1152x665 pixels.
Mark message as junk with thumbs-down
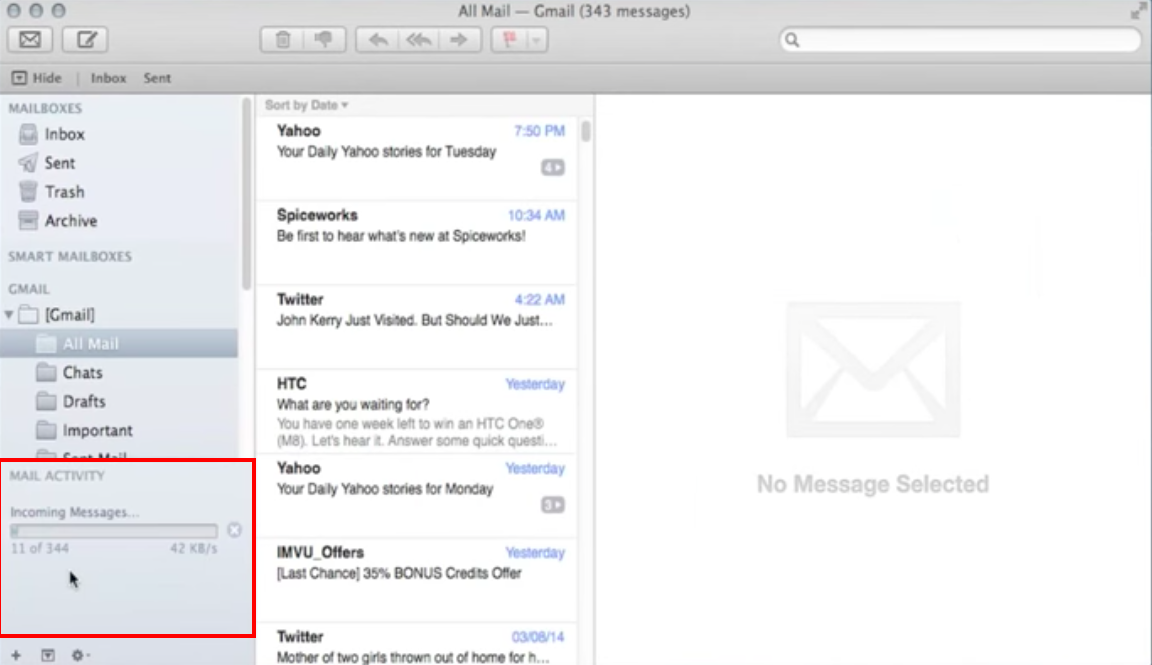point(324,40)
